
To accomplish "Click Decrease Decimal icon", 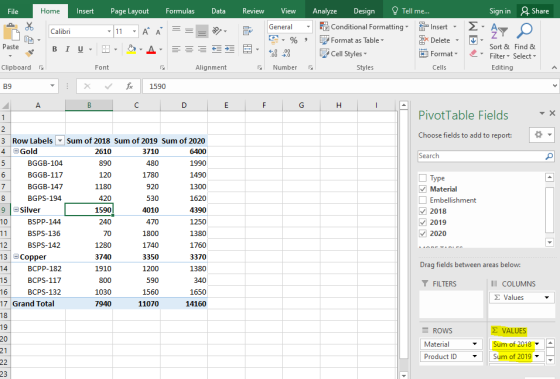I will coord(286,53).
